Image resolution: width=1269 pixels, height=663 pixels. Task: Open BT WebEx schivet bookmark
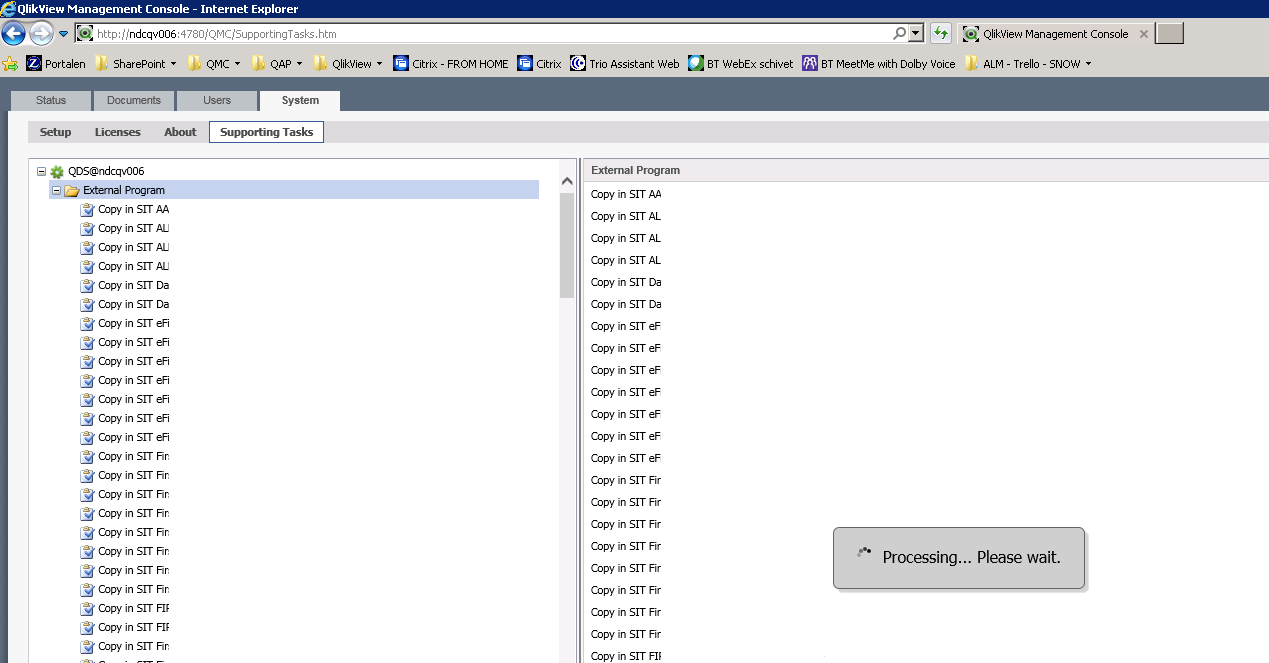(741, 64)
